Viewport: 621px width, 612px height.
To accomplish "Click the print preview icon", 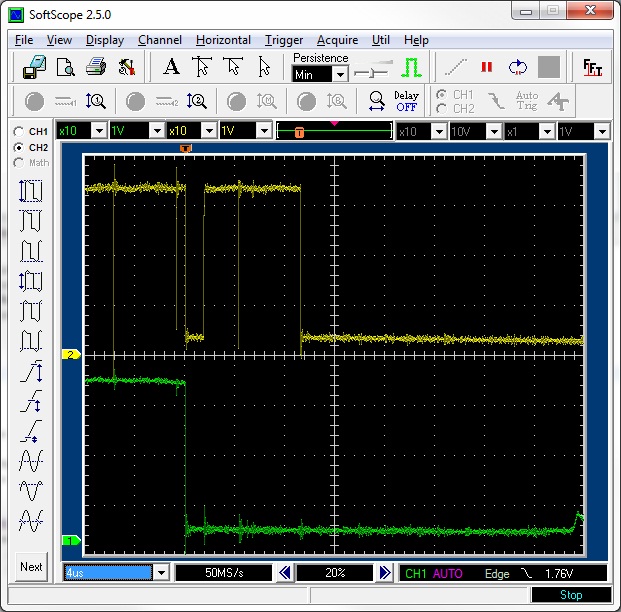I will (x=65, y=68).
